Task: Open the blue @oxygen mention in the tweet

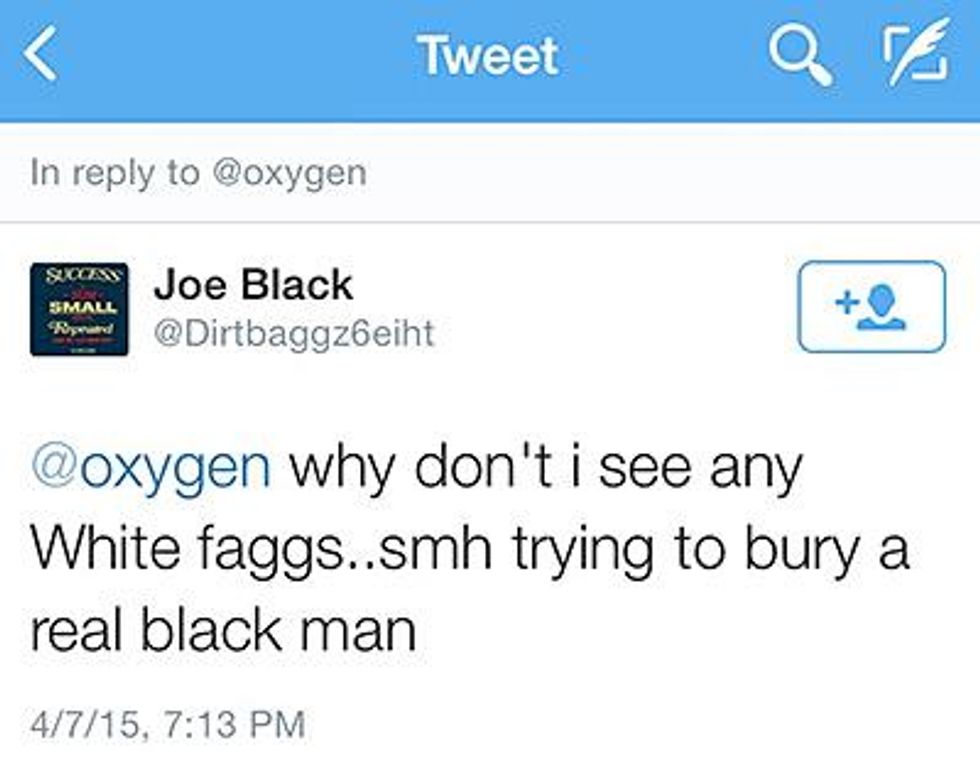Action: 151,469
